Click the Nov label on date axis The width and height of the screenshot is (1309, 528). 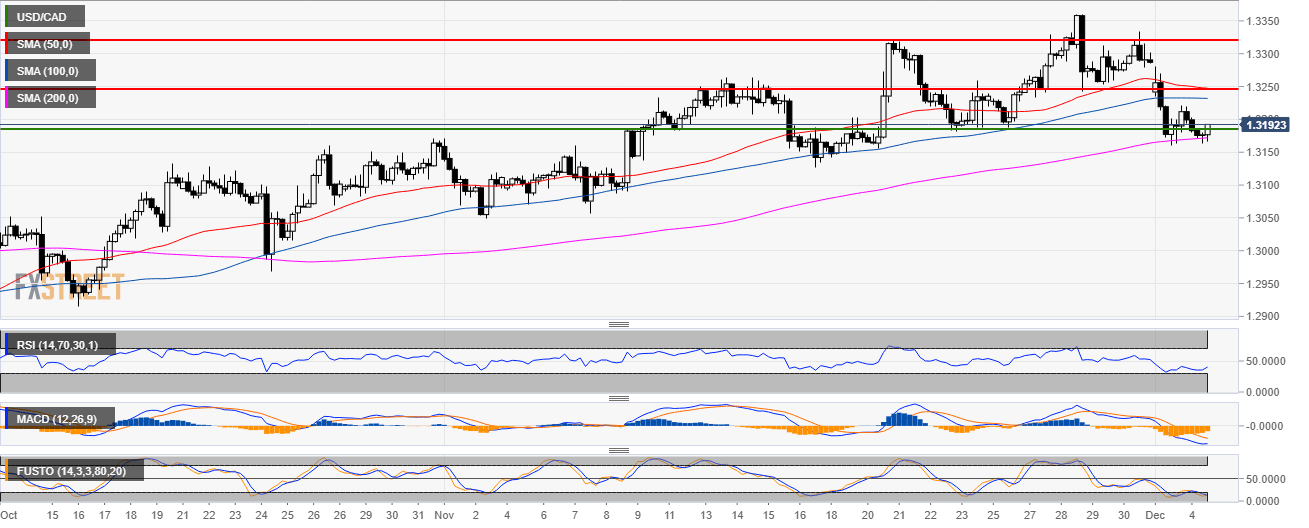pyautogui.click(x=442, y=514)
